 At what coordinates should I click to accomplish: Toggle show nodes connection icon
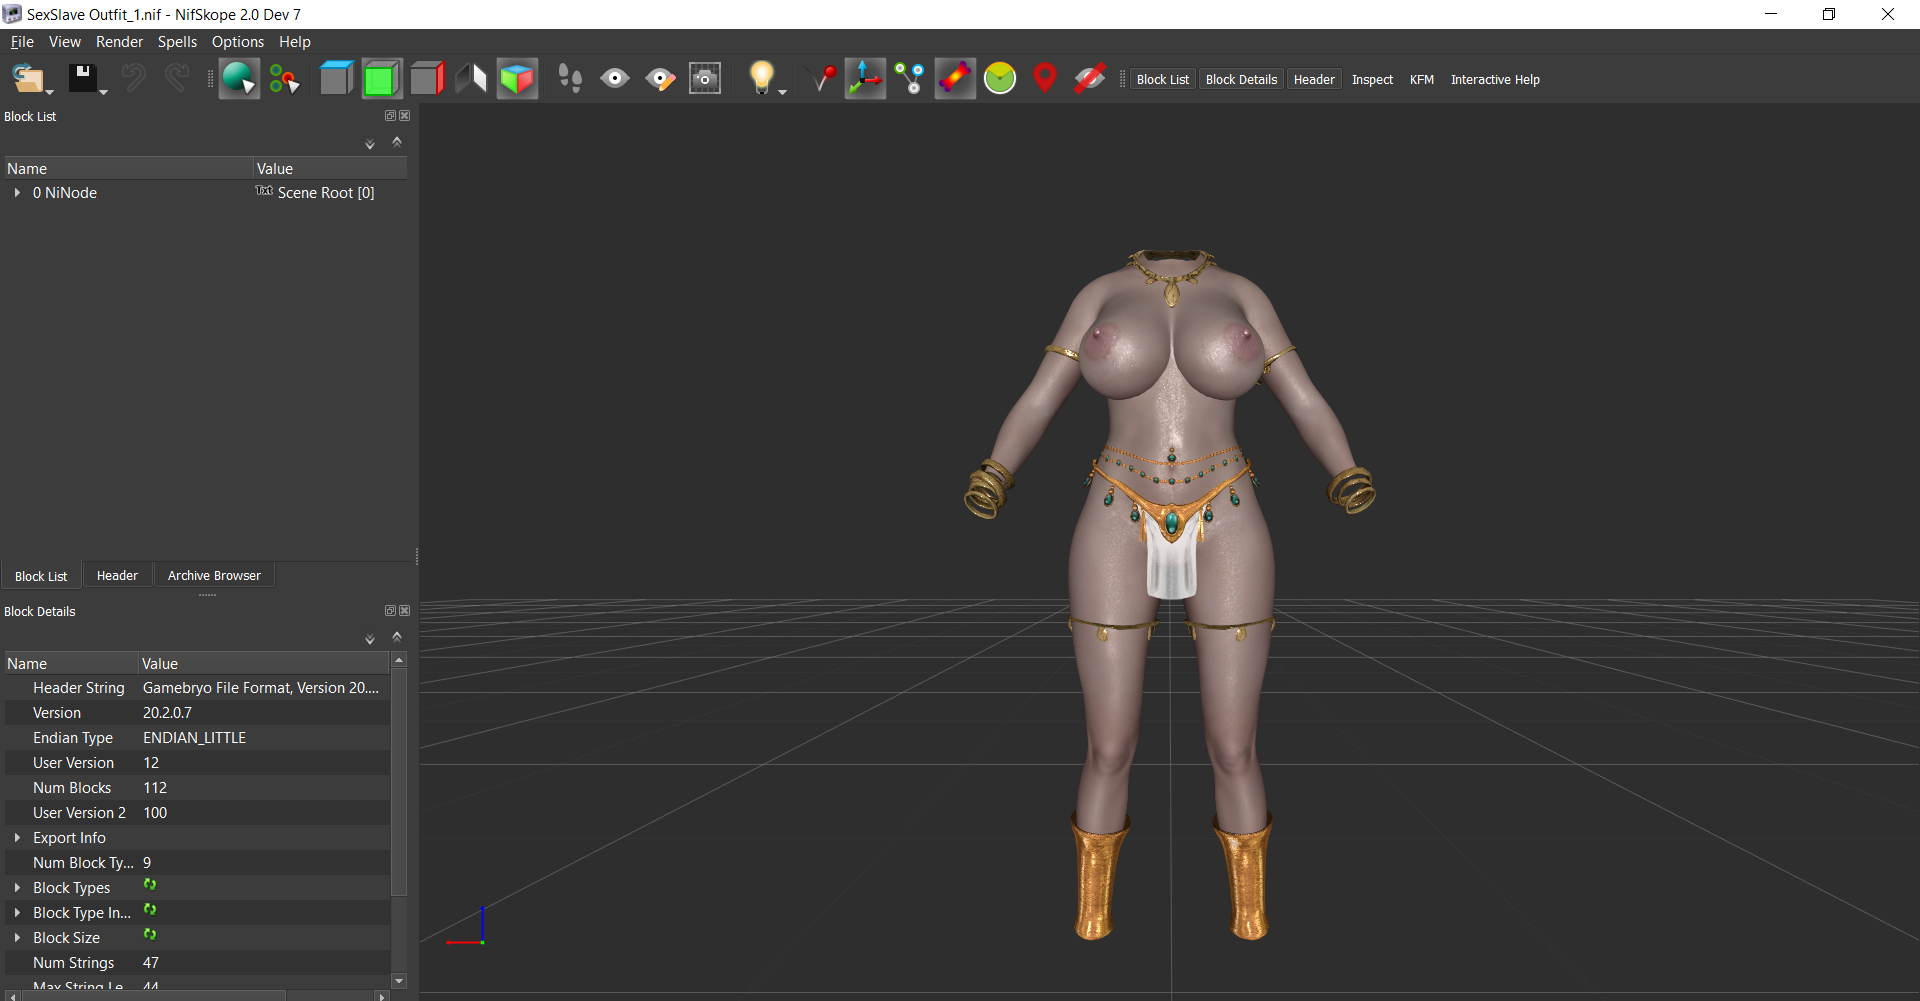pos(910,79)
